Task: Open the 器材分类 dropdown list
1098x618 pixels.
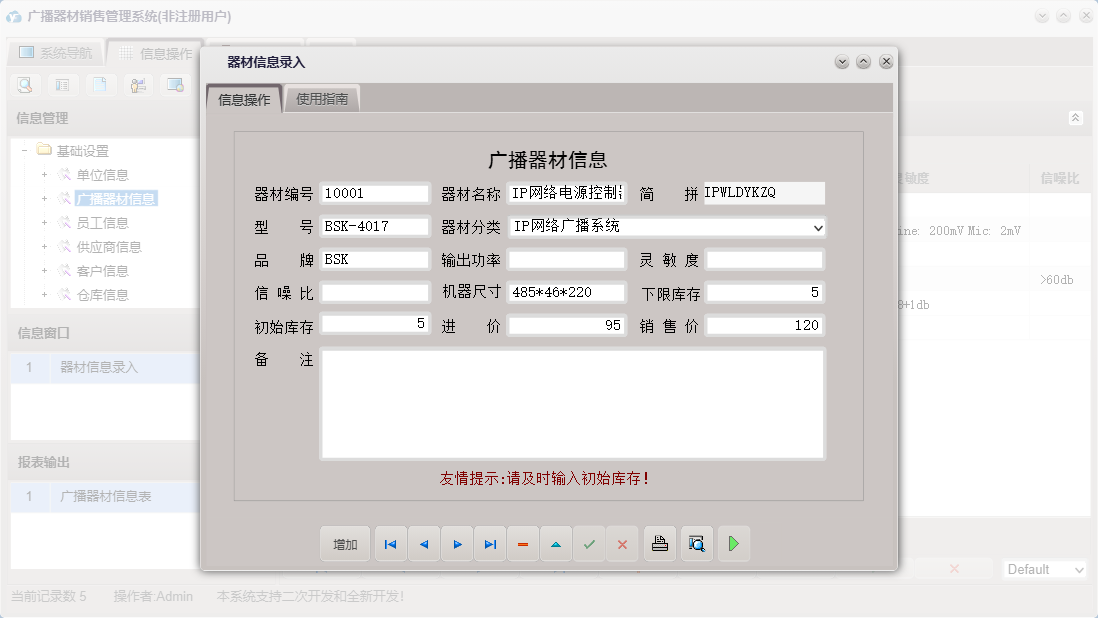Action: [815, 226]
